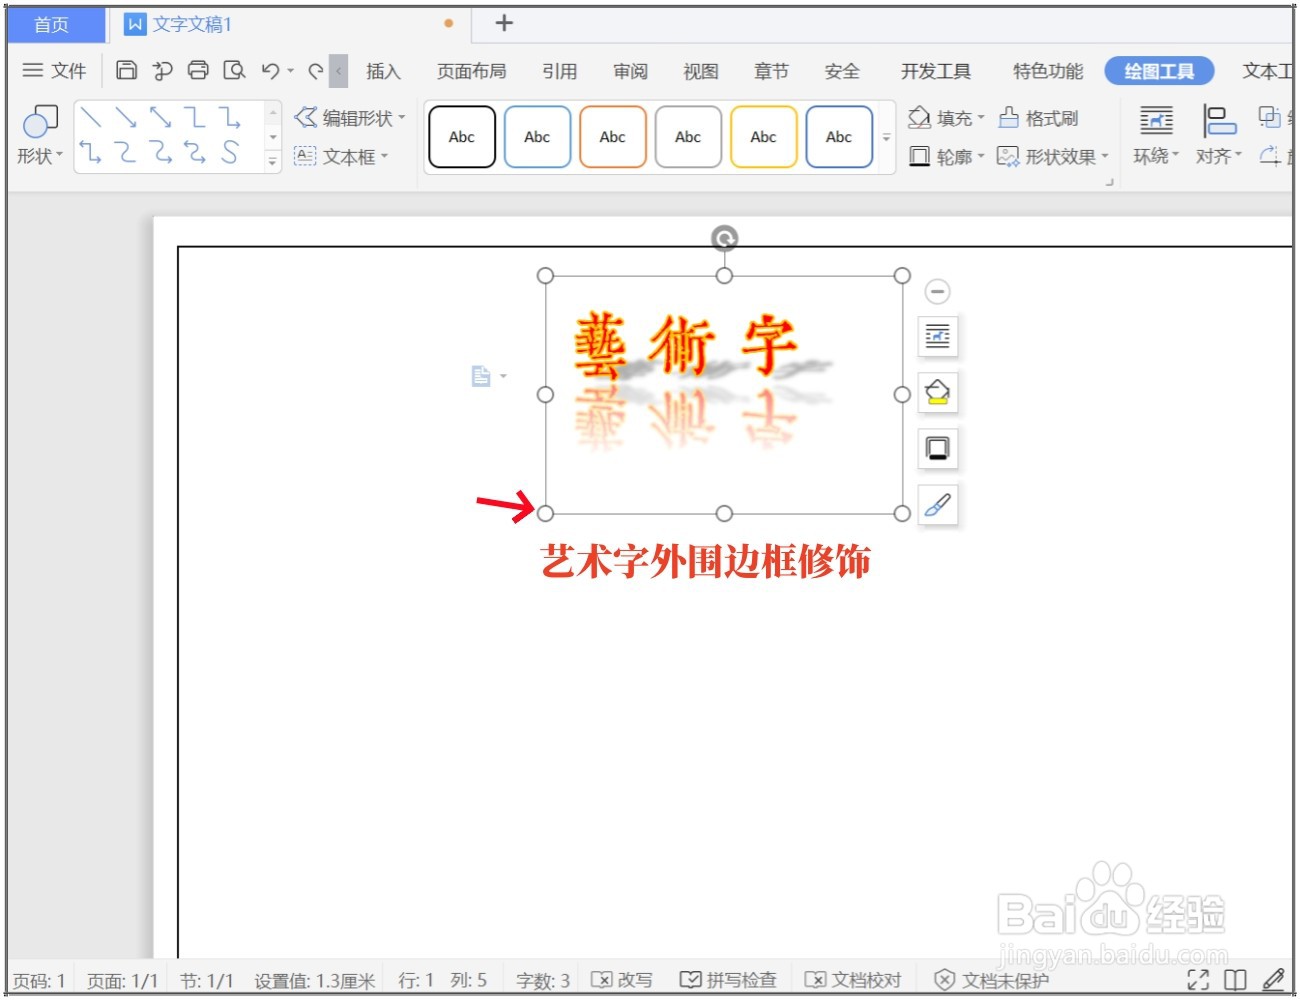The image size is (1300, 1000).
Task: Expand the 轮廓 outline dropdown
Action: click(x=980, y=156)
